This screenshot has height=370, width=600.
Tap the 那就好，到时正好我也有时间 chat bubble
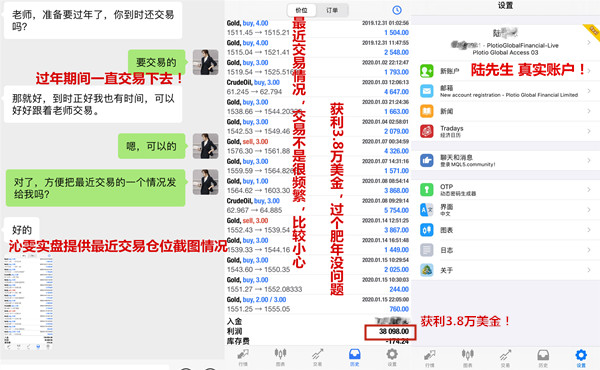click(93, 104)
